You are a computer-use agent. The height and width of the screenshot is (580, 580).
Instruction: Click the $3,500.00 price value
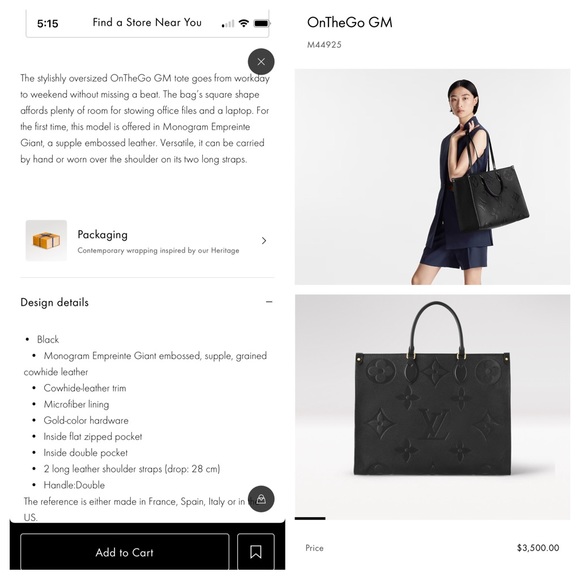point(538,548)
